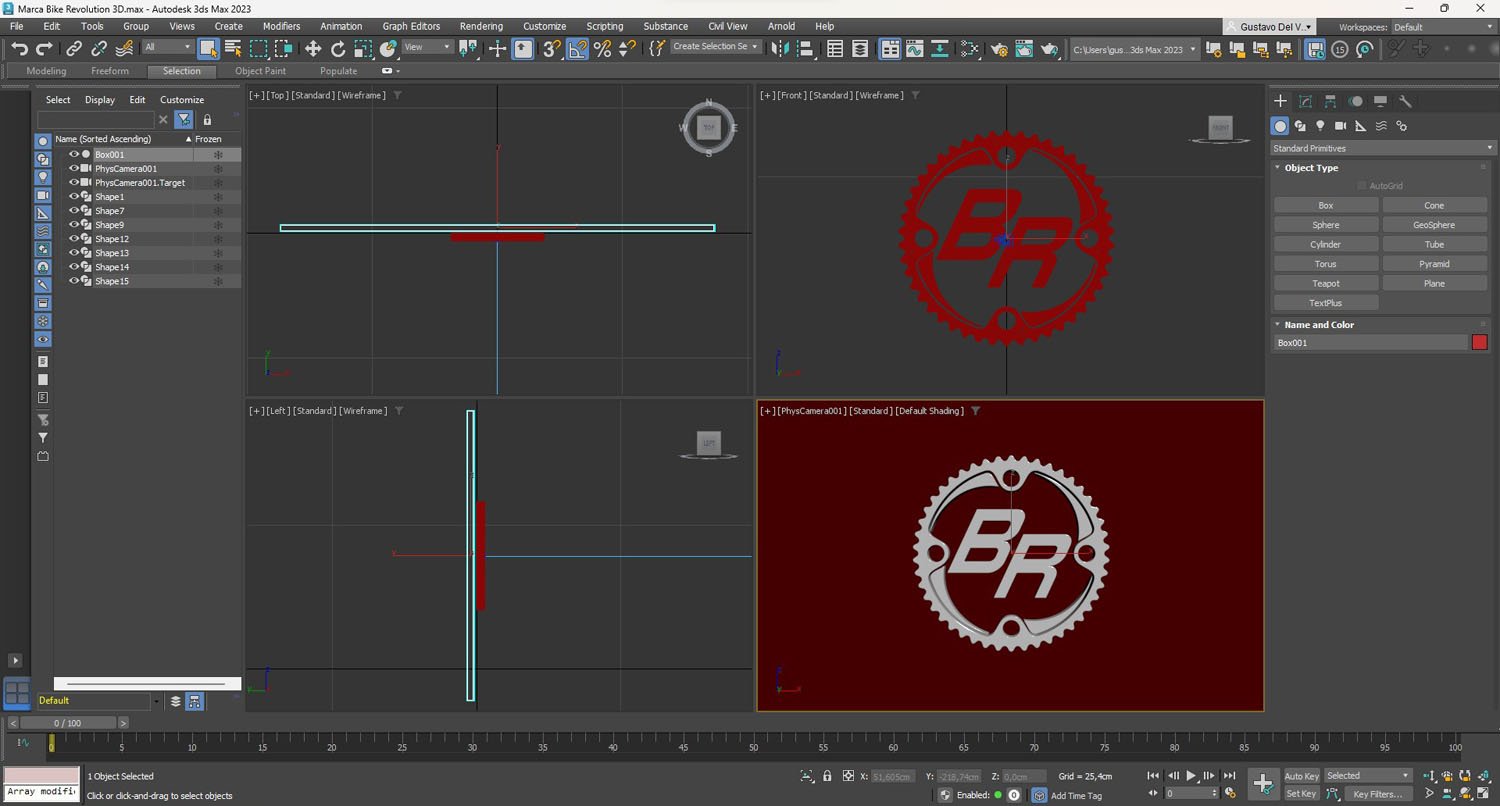Click the Unlink Selection icon

99,48
